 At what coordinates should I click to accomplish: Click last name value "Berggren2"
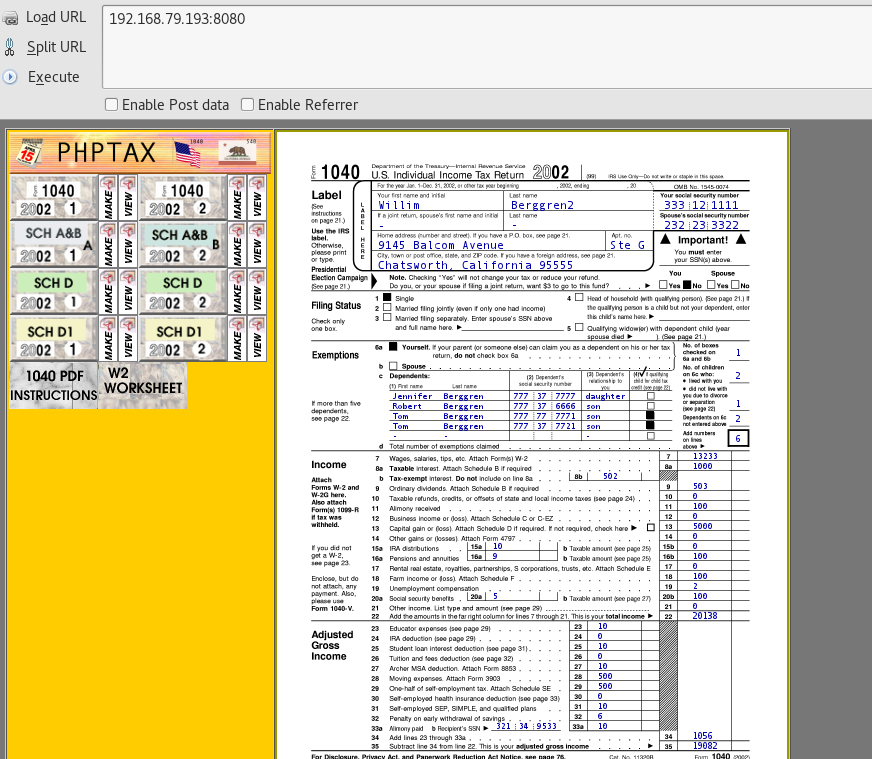(x=542, y=205)
